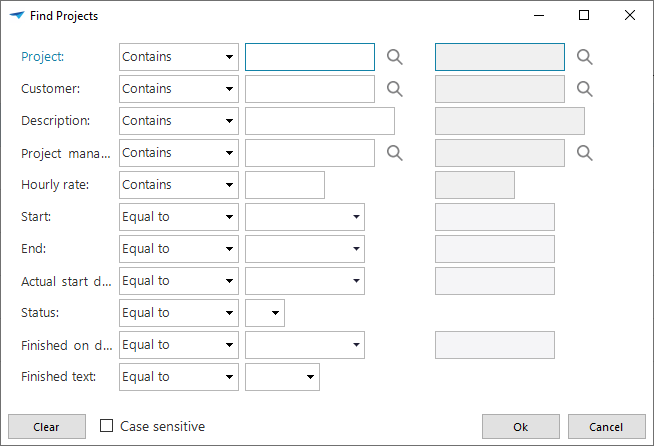Viewport: 654px width, 446px height.
Task: Click the first Hourly rate input field
Action: click(284, 185)
